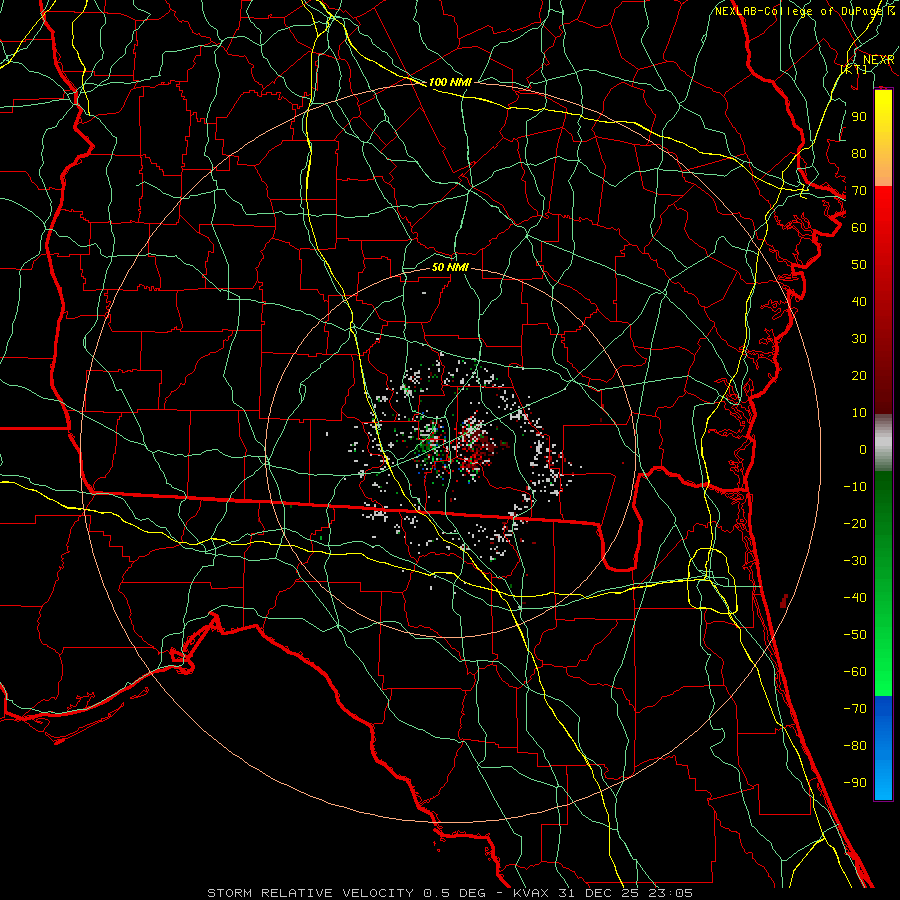Click the "80" value on velocity scale
The height and width of the screenshot is (900, 900).
tap(859, 154)
